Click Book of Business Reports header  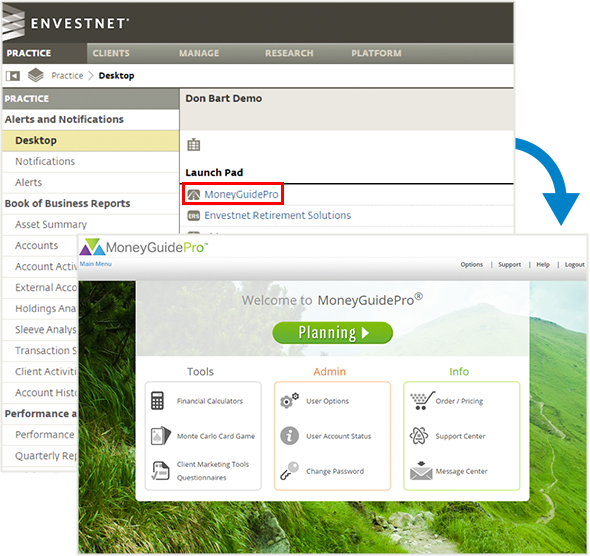click(x=67, y=204)
